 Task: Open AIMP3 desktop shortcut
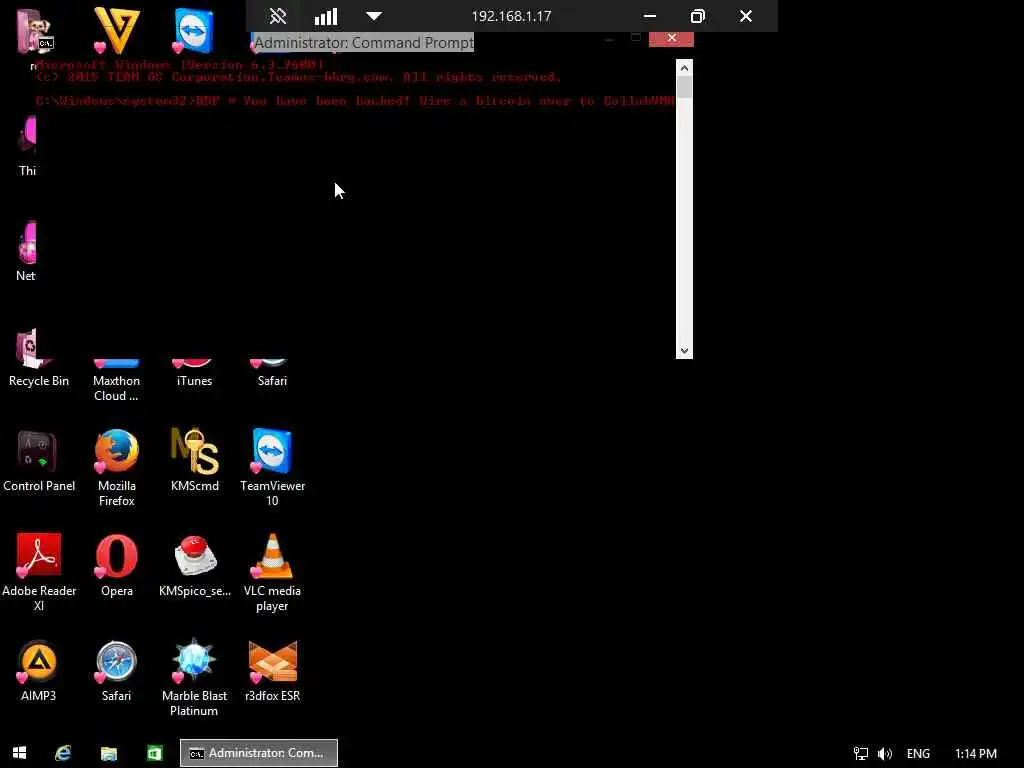tap(39, 671)
